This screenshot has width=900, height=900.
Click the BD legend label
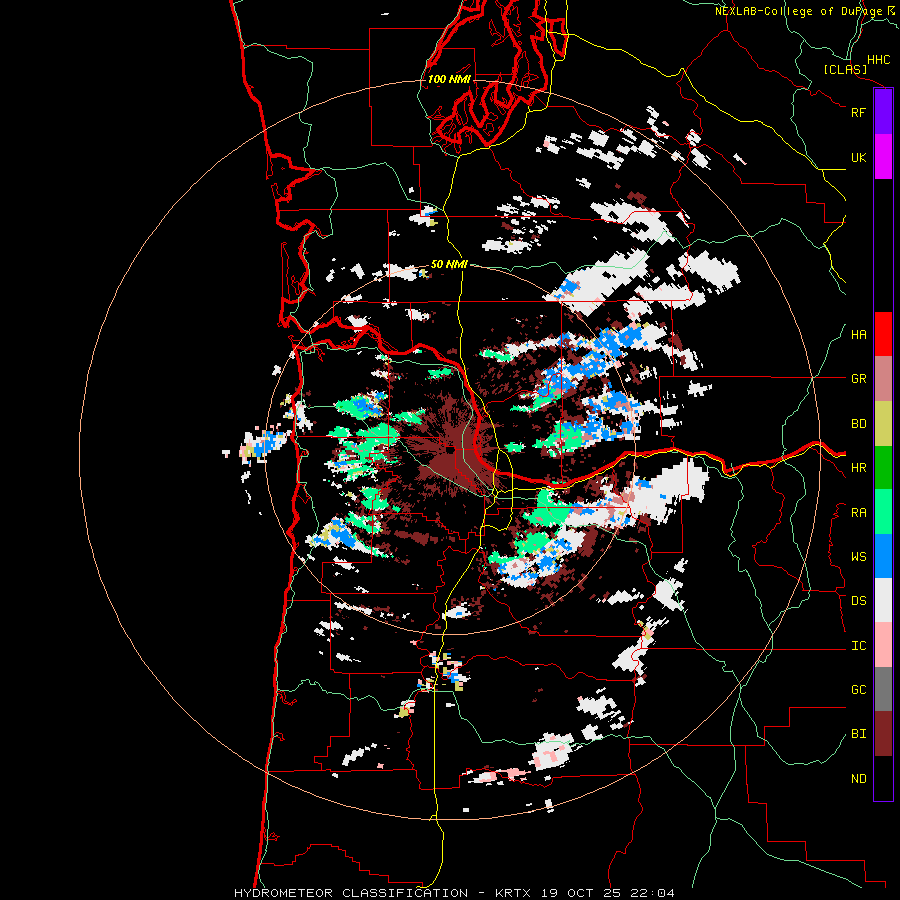(858, 424)
